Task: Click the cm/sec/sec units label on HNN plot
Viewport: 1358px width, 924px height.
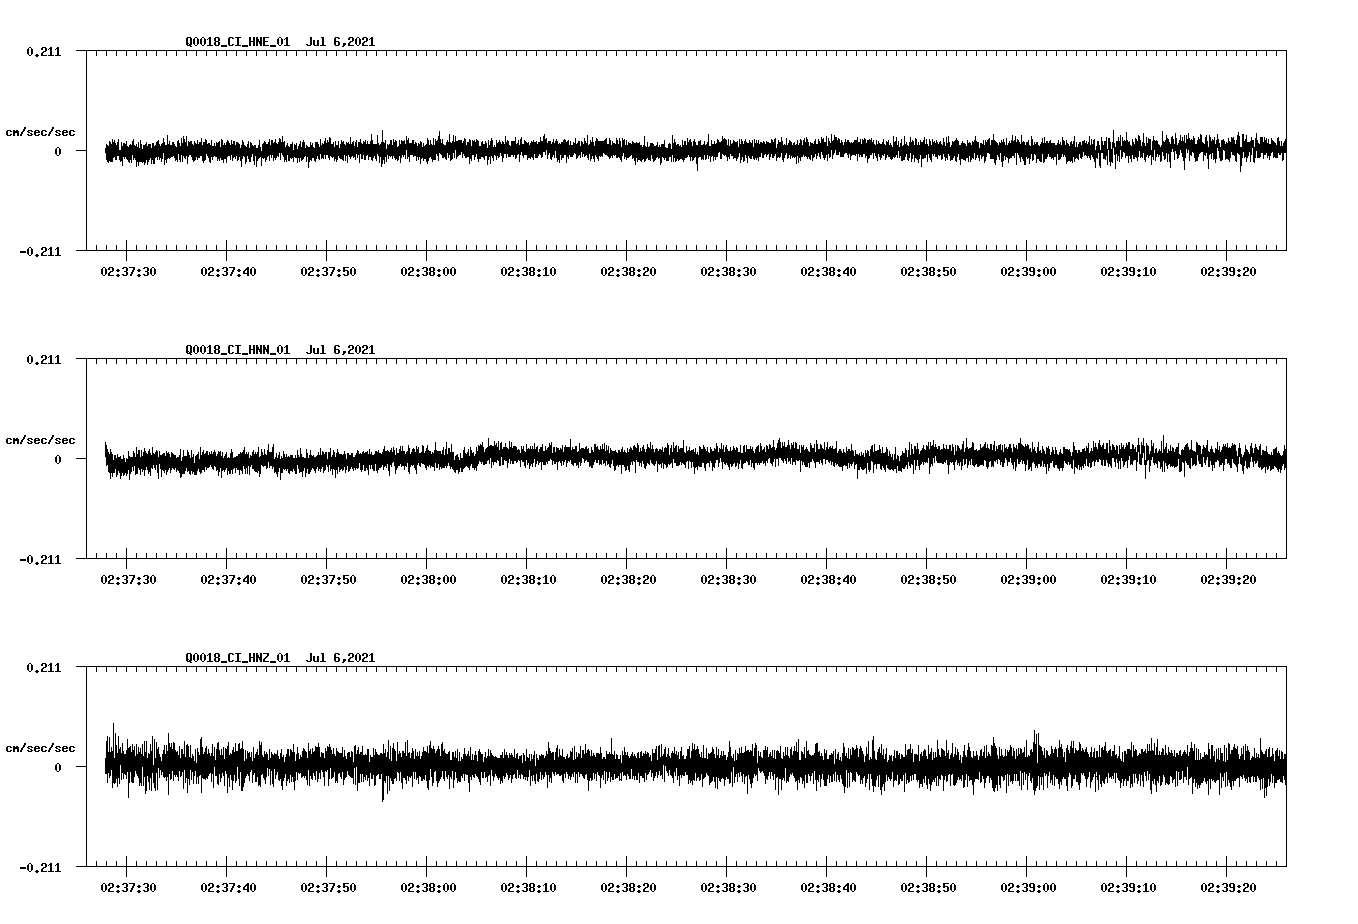Action: tap(40, 439)
